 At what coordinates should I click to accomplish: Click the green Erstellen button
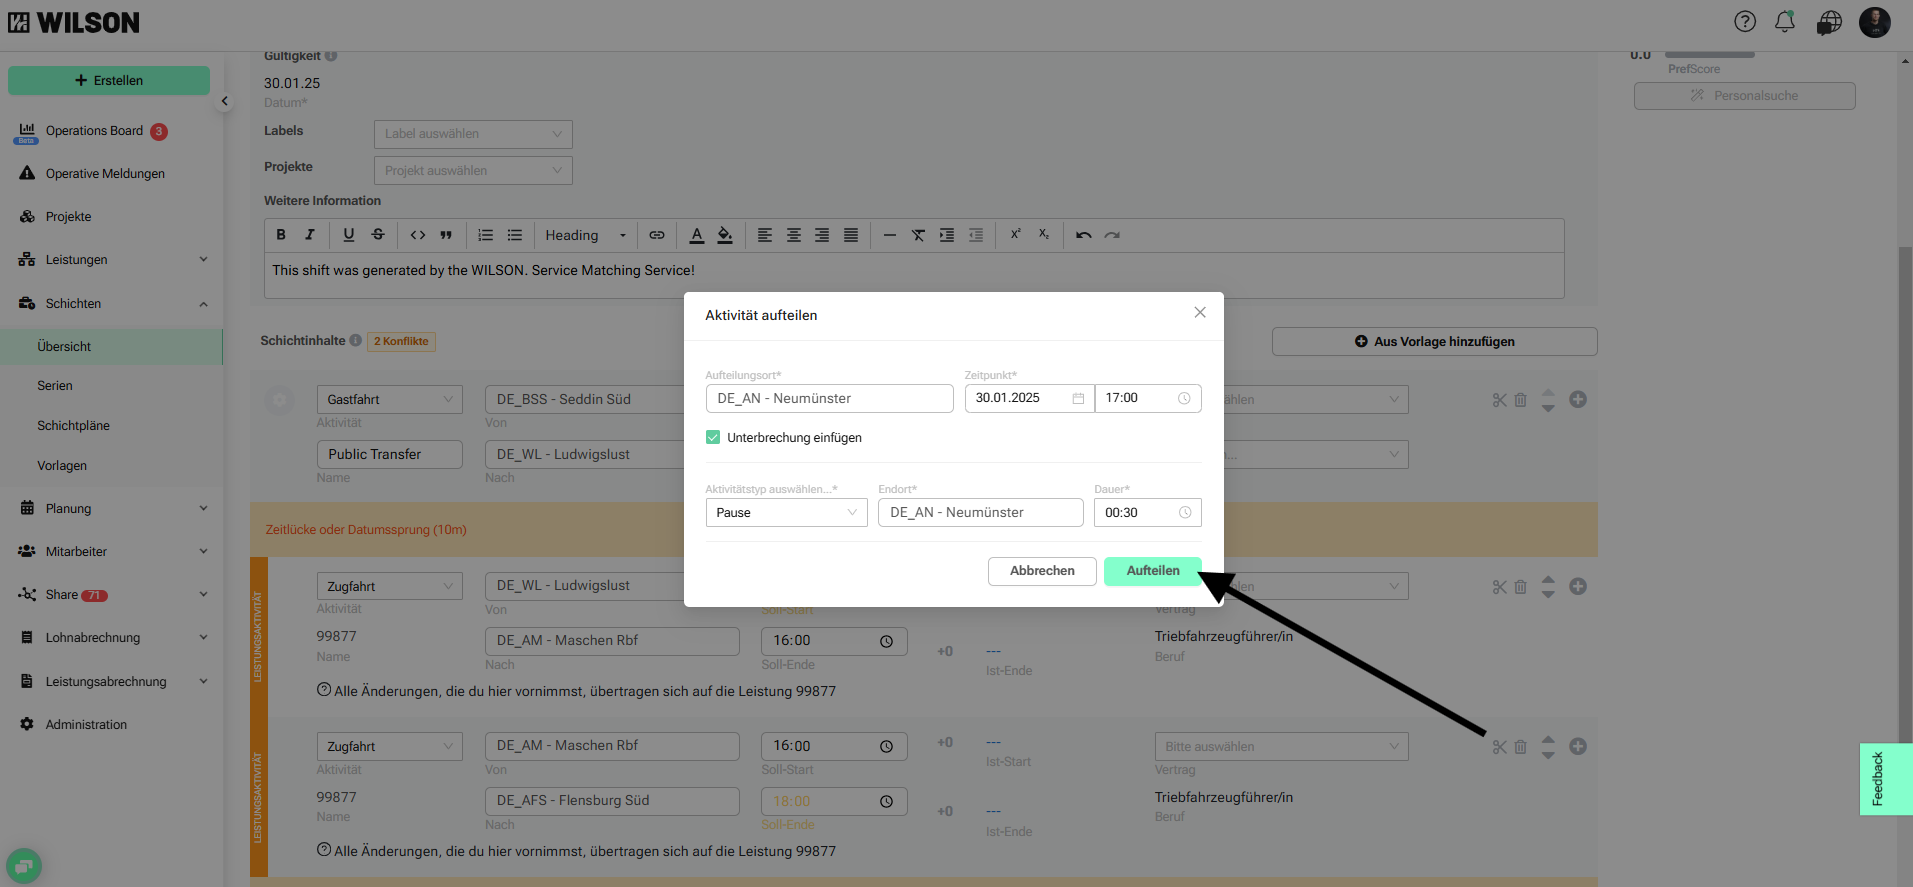tap(109, 81)
